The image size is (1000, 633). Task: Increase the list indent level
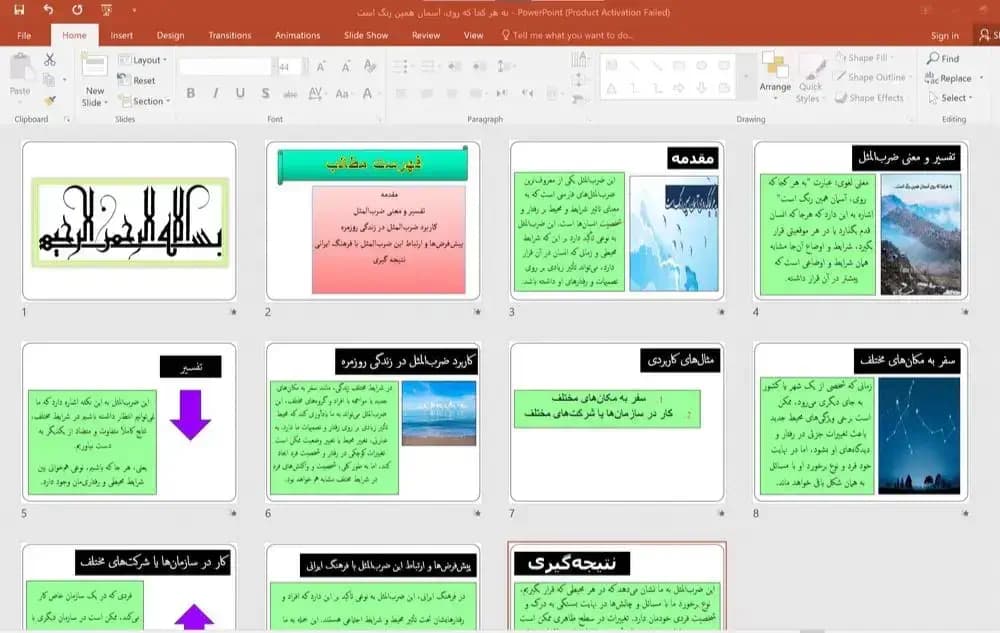(479, 66)
